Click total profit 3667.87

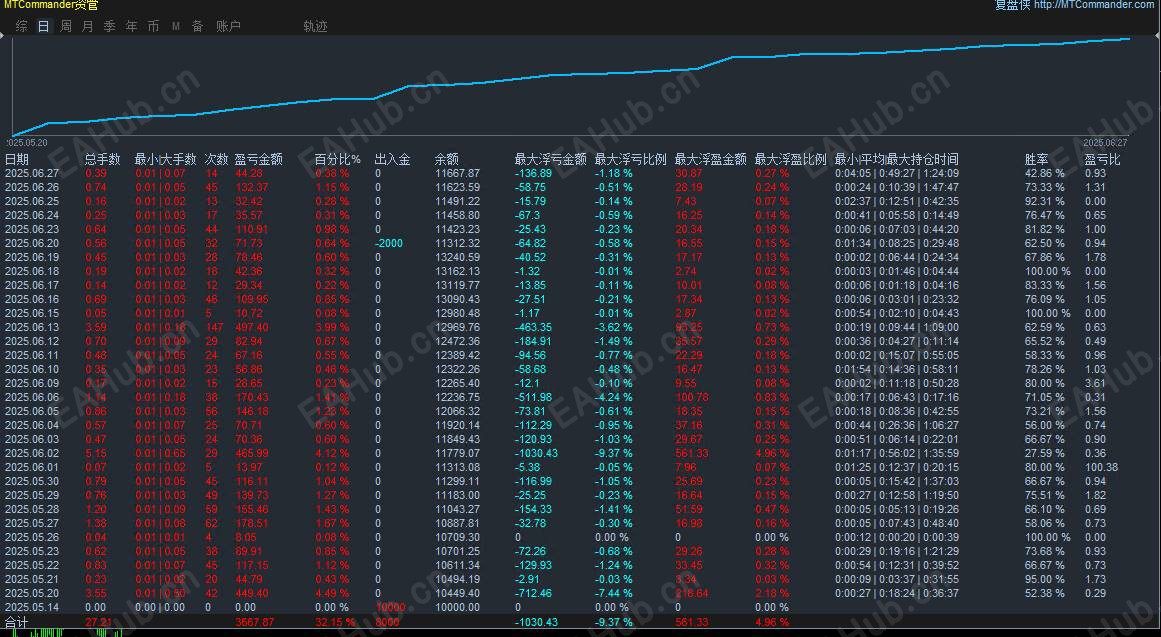255,622
